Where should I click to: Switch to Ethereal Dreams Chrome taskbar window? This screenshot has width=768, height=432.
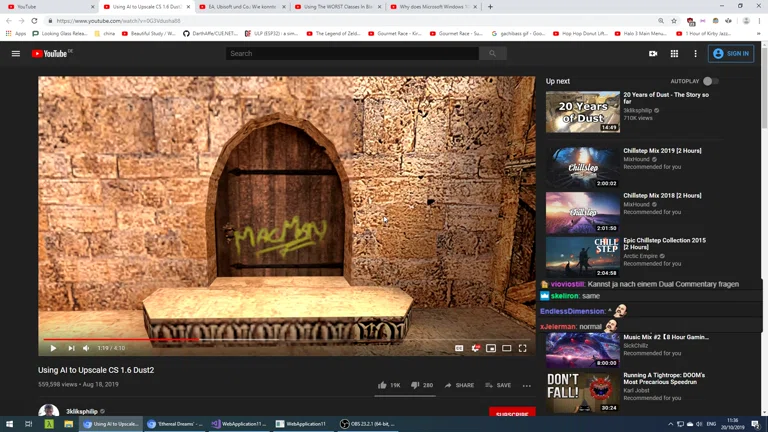click(175, 424)
